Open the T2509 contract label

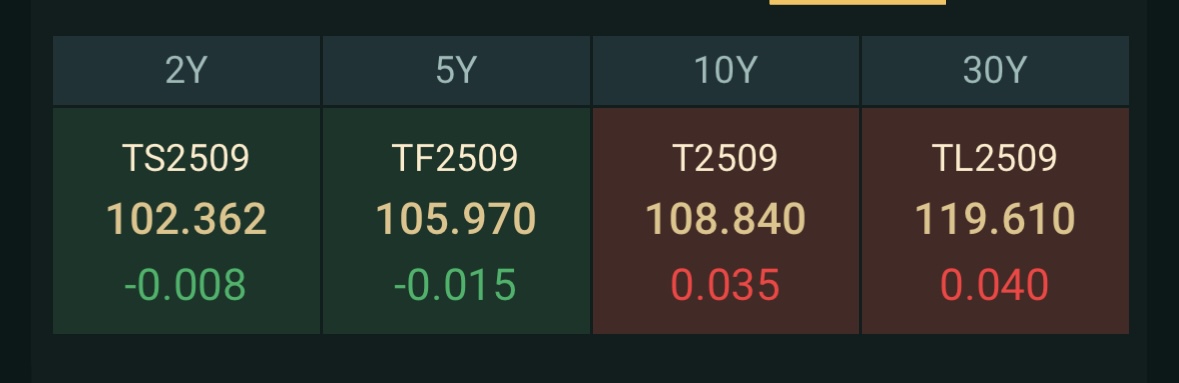click(x=726, y=158)
